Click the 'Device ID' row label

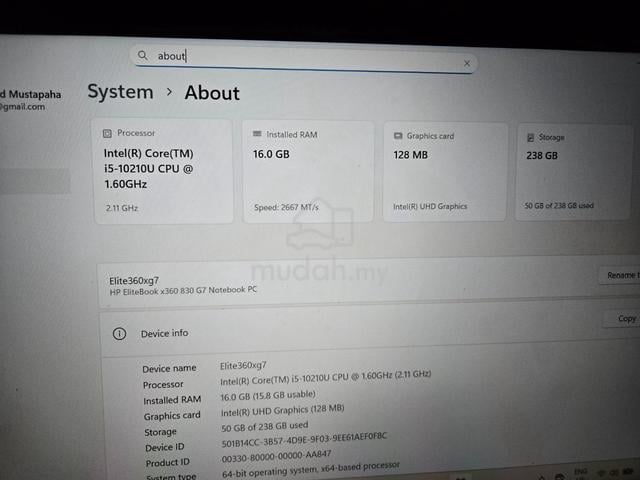click(x=164, y=447)
